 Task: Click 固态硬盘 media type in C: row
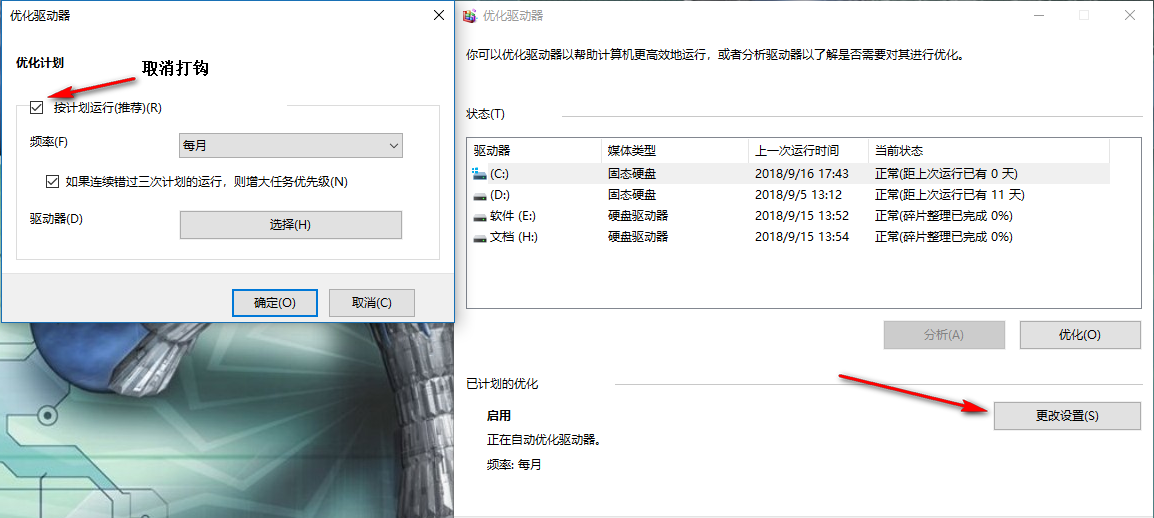(632, 174)
